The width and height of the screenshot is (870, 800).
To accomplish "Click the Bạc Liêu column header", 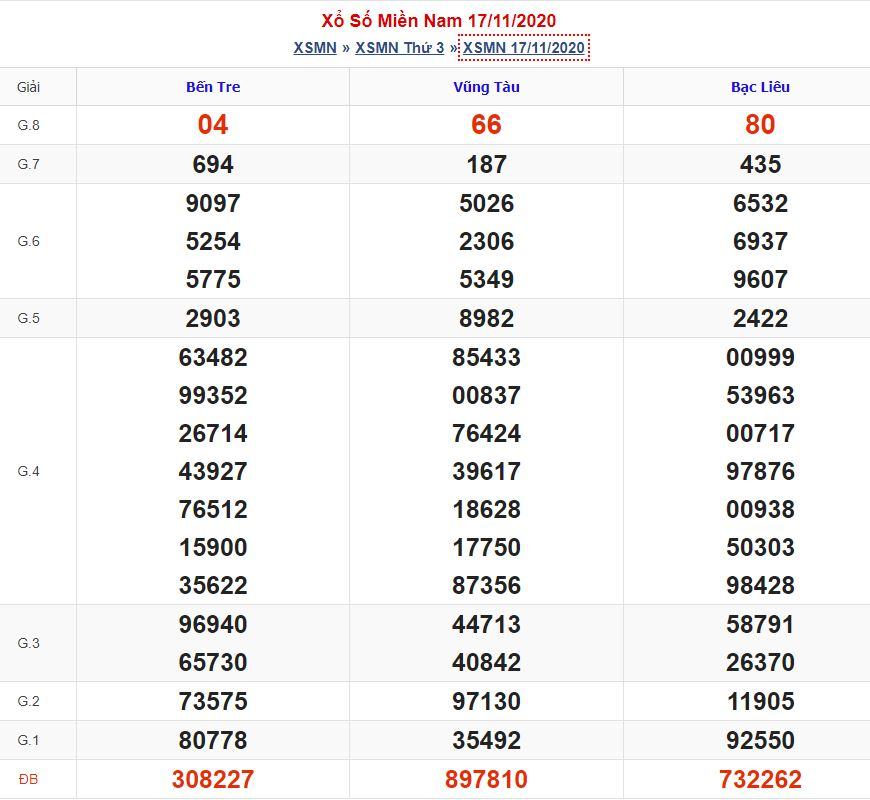I will coord(760,87).
